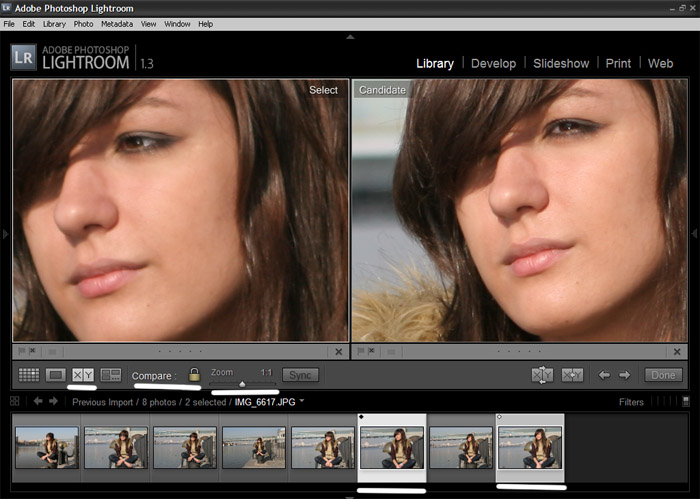Screen dimensions: 700x499
Task: Collapse the top module panel arrow
Action: pyautogui.click(x=350, y=37)
